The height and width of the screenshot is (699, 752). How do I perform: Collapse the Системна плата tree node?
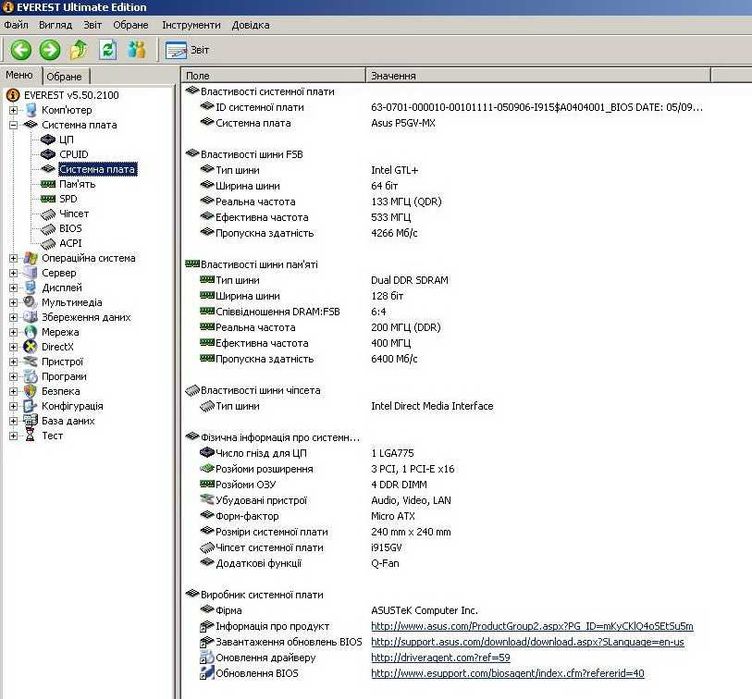click(13, 125)
